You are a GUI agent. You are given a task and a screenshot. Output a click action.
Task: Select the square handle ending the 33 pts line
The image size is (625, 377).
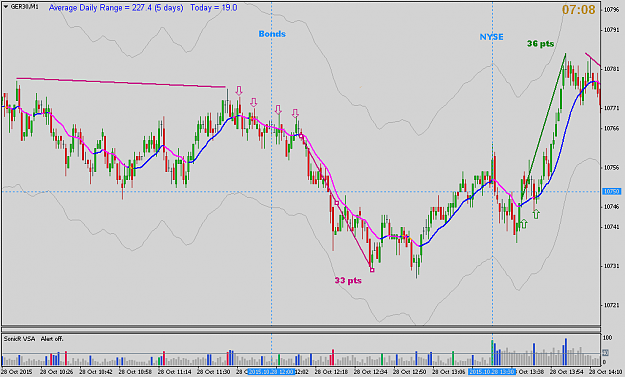click(372, 270)
